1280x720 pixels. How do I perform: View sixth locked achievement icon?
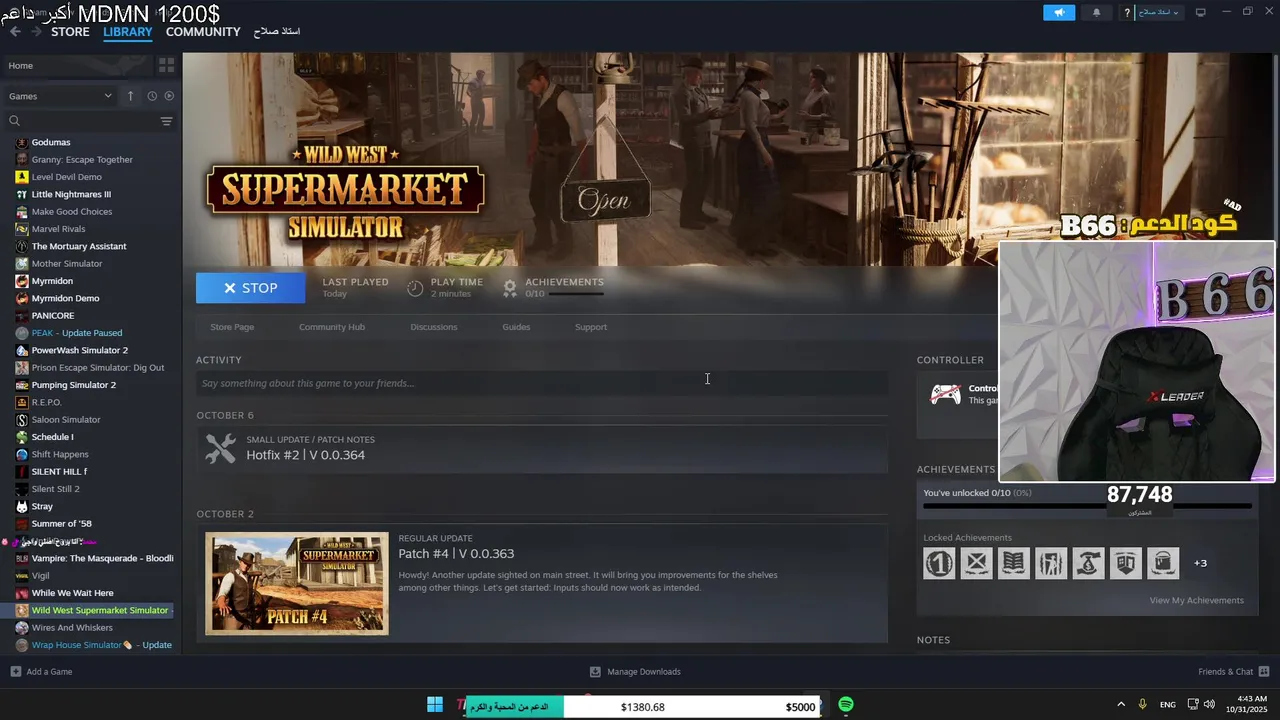click(1126, 563)
